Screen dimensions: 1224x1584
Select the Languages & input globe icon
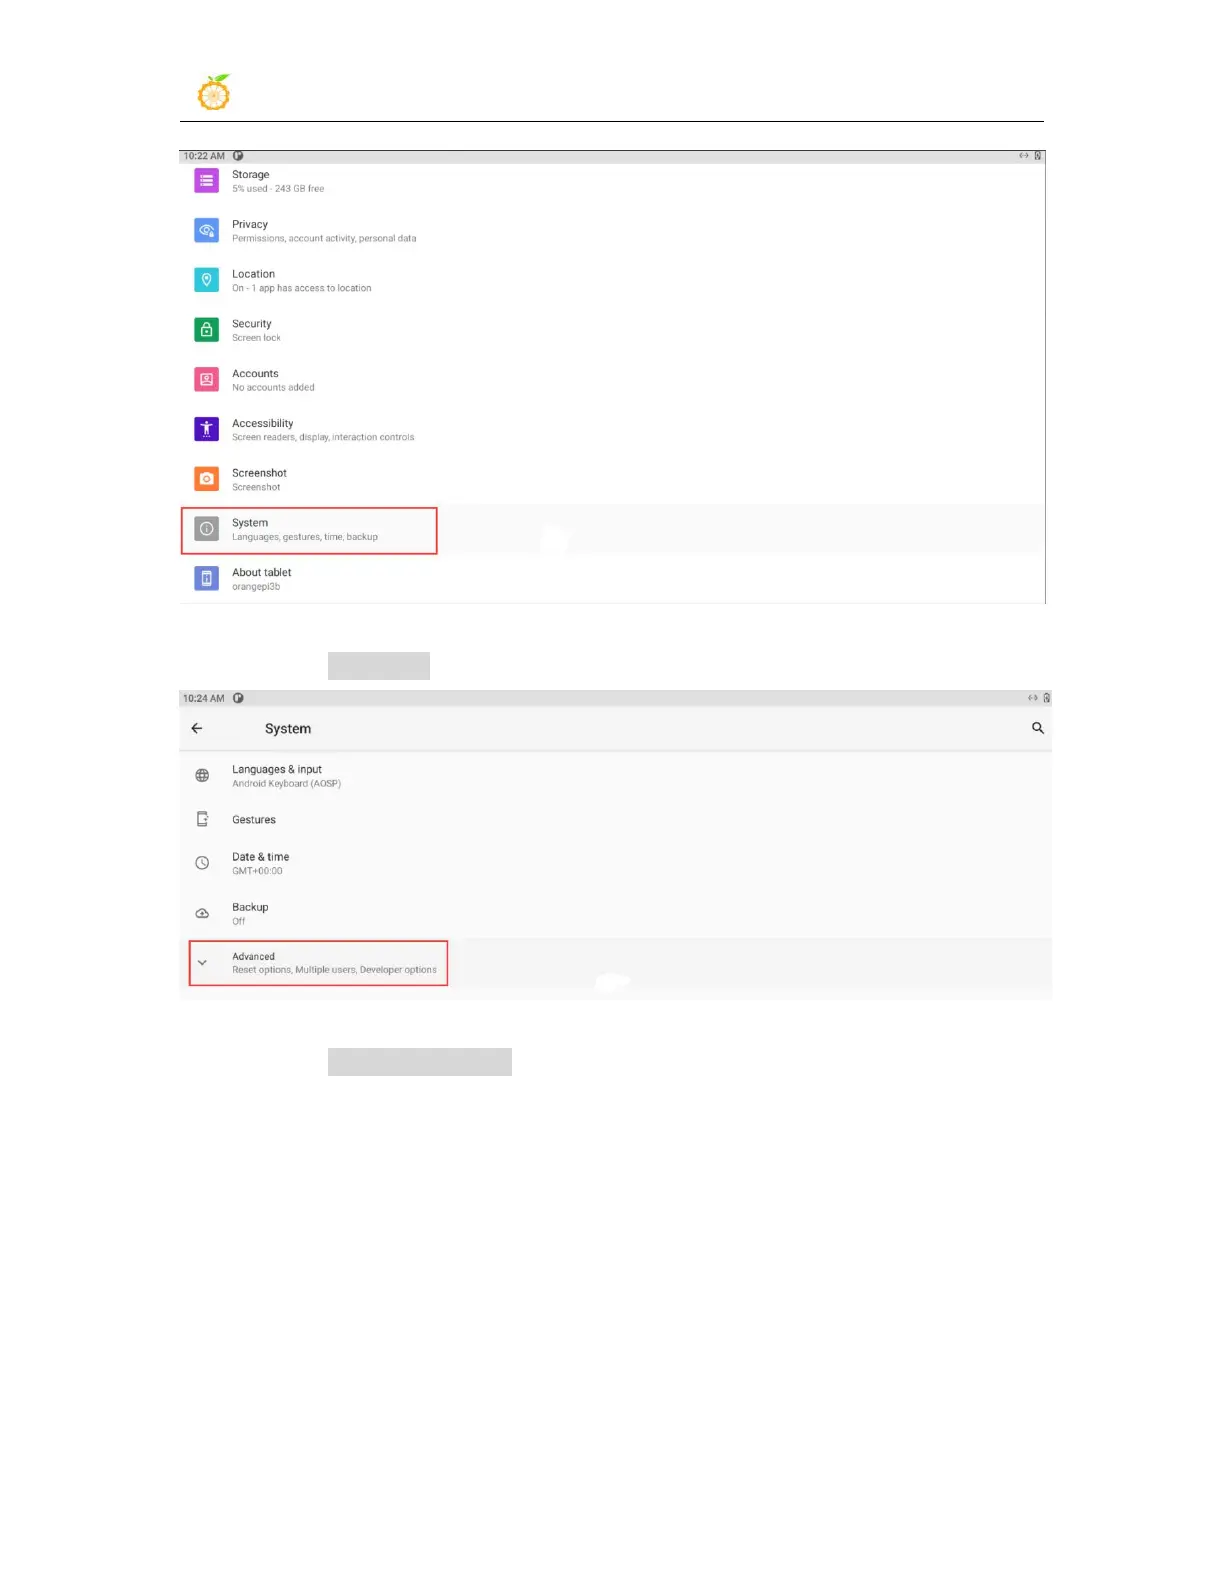coord(202,776)
